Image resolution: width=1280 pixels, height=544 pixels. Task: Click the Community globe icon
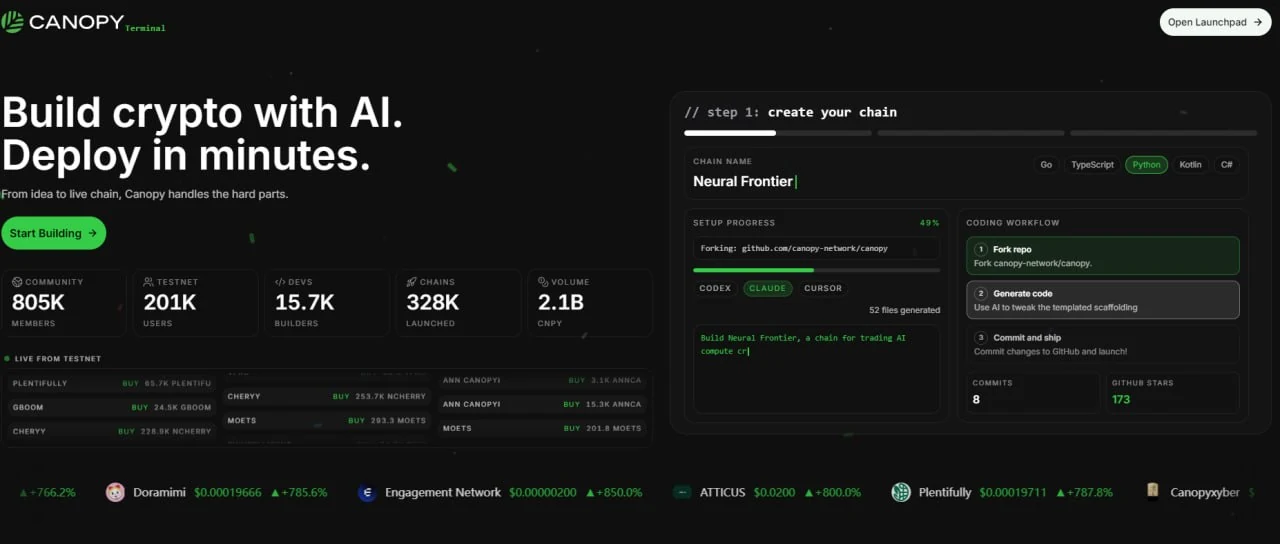[x=17, y=282]
